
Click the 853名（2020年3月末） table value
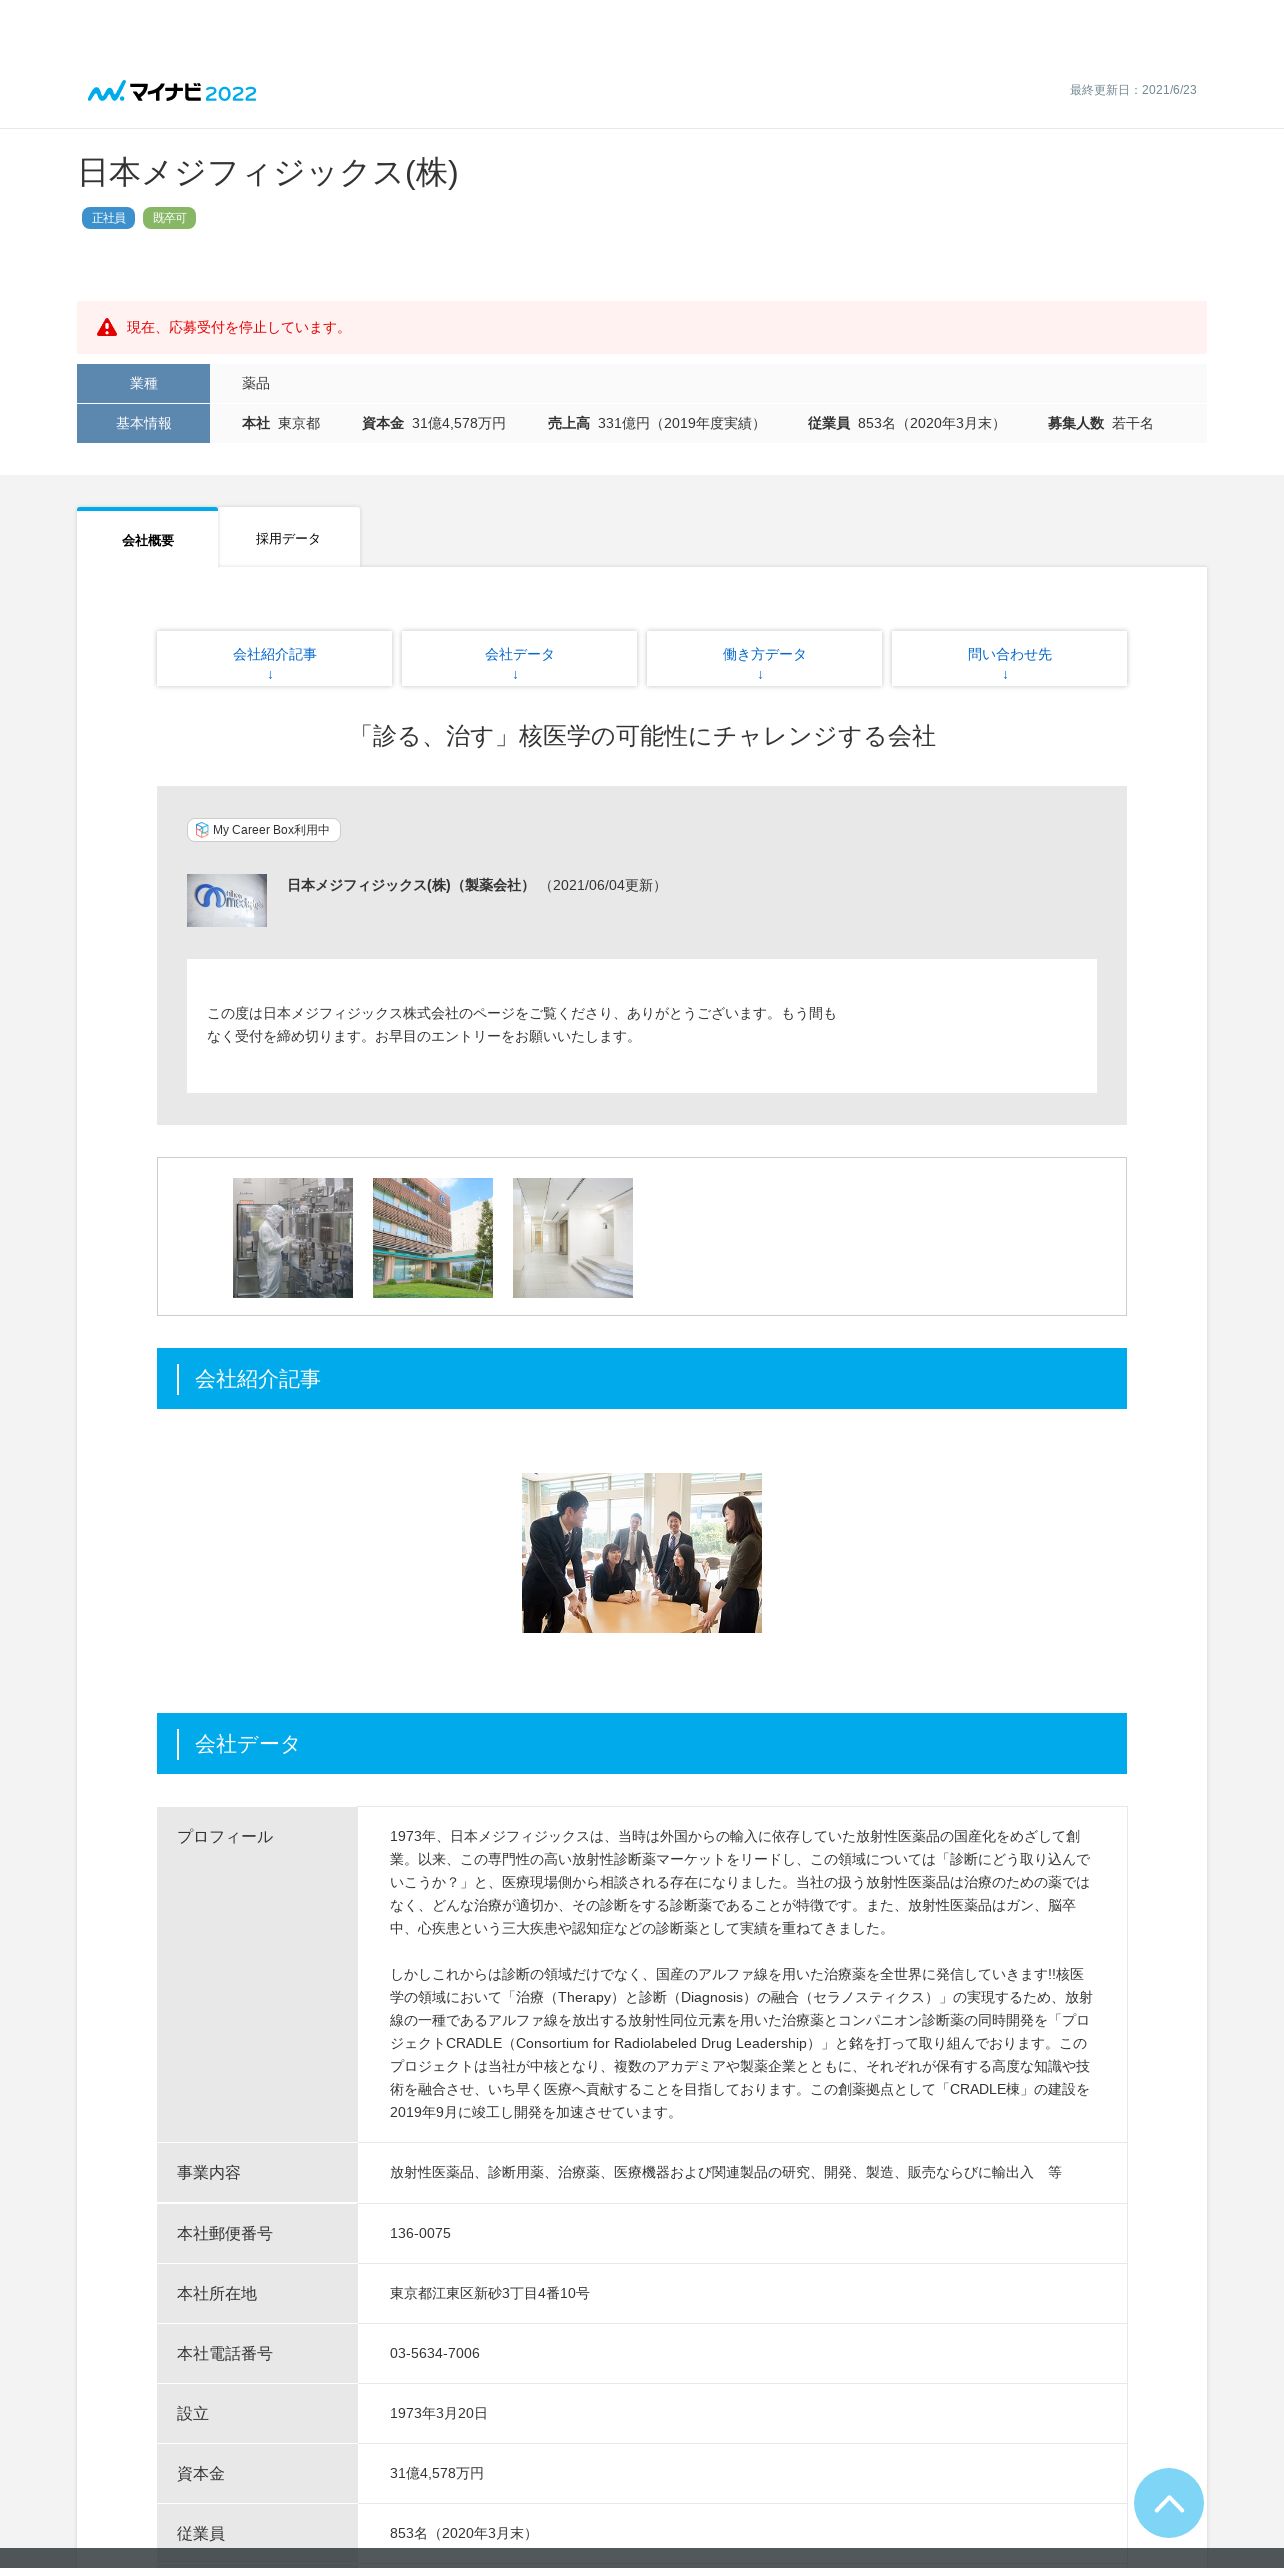pos(463,2533)
